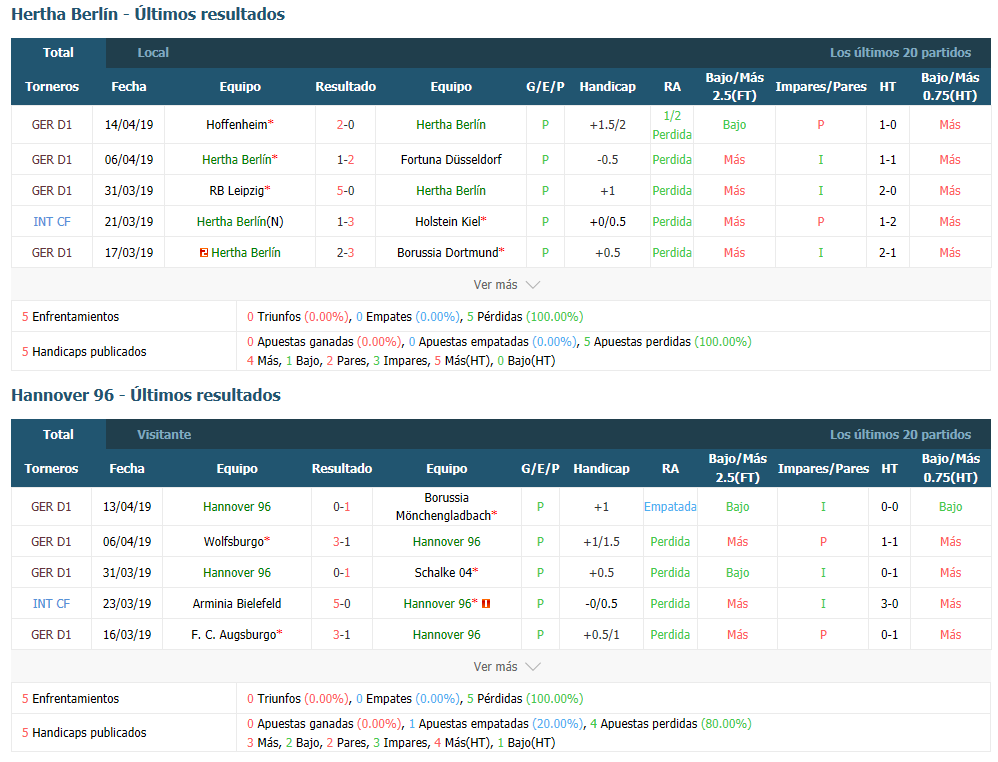The image size is (998, 762).
Task: Click the Empatada RA cell in the Hannover 96 table
Action: [x=670, y=507]
